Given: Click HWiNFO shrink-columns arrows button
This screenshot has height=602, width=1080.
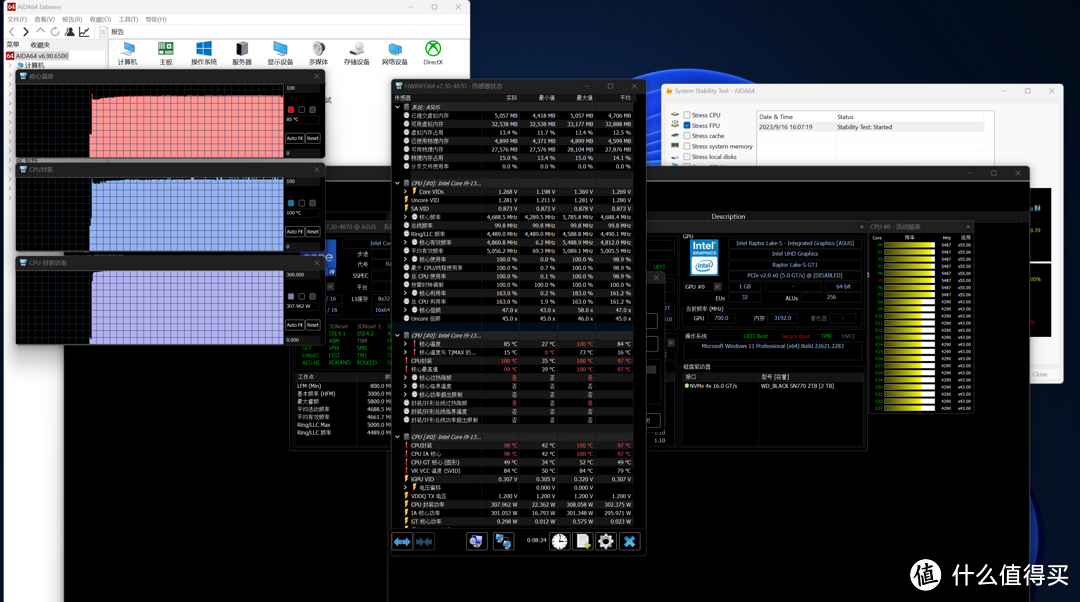Looking at the screenshot, I should (424, 542).
